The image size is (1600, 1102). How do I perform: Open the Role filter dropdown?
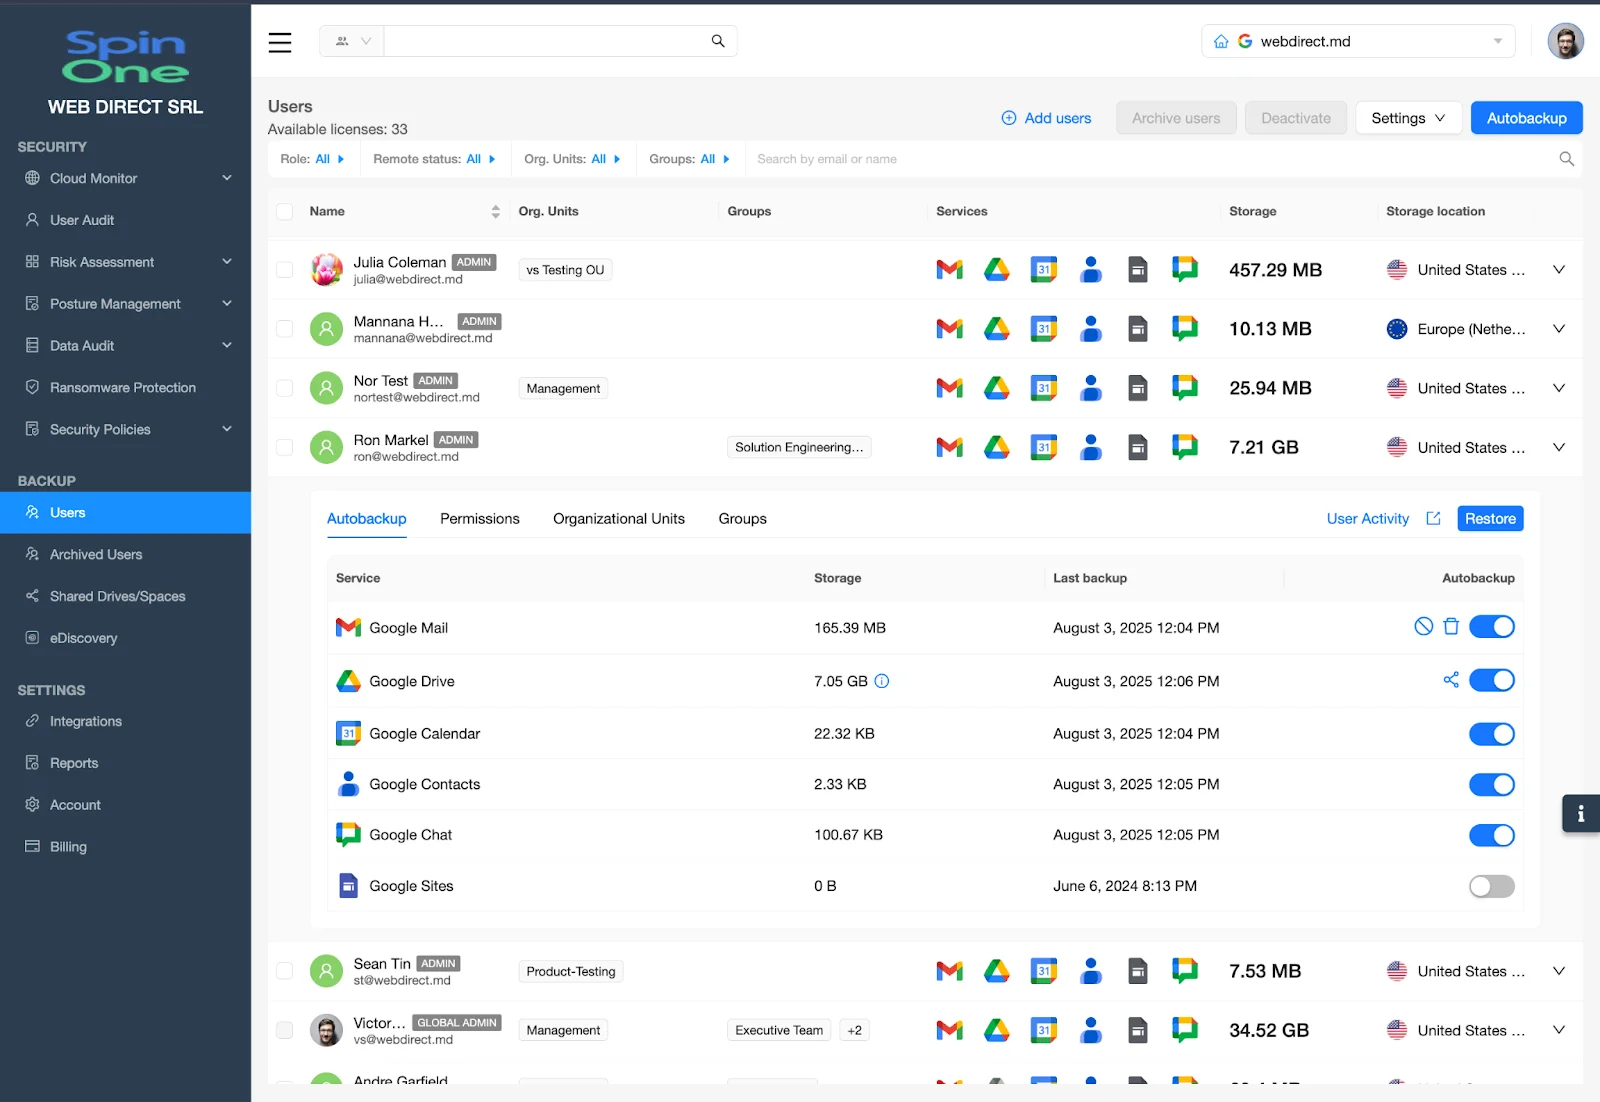pyautogui.click(x=313, y=158)
